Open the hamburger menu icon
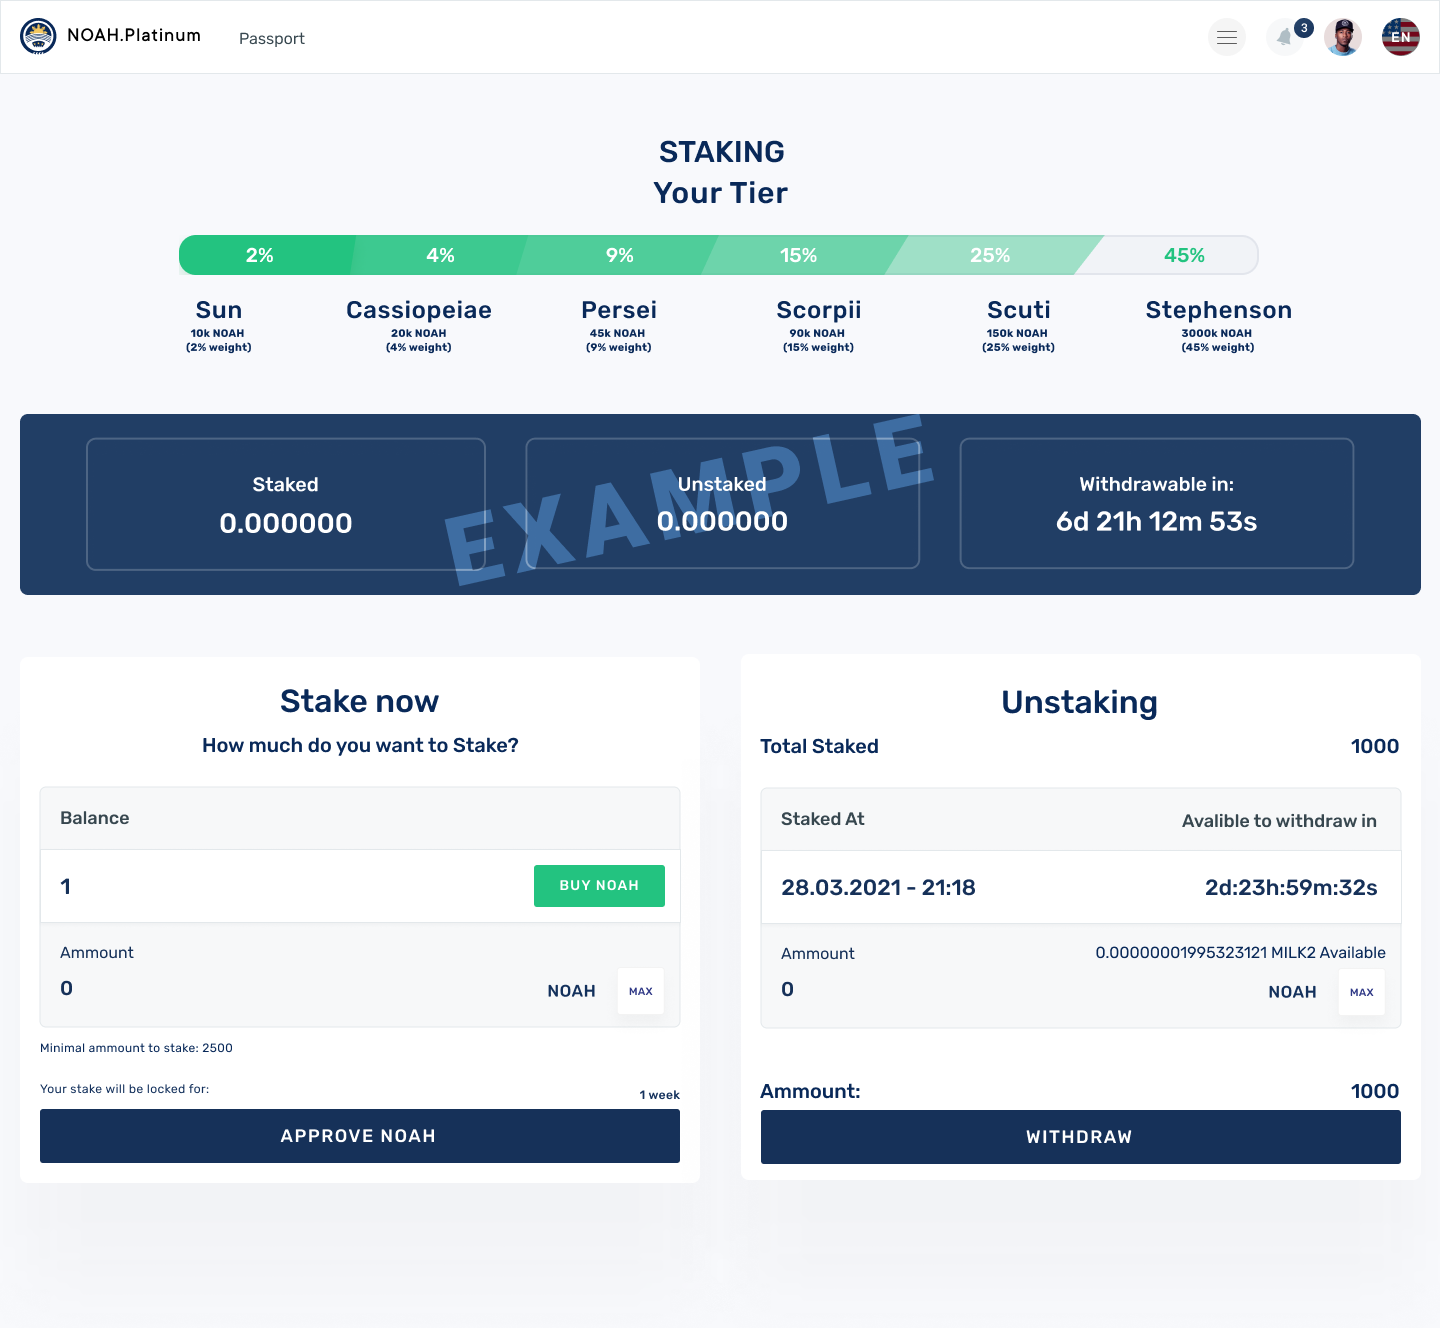Screen dimensions: 1440x1328 (1227, 38)
